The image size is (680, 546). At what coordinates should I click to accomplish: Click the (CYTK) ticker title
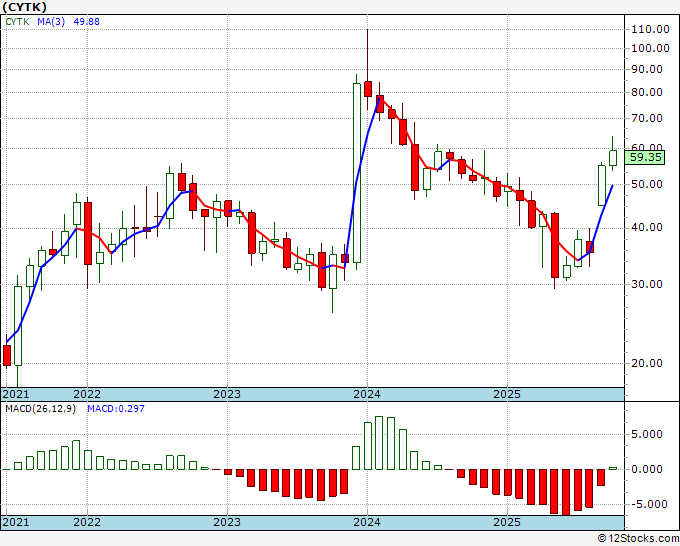tap(25, 6)
